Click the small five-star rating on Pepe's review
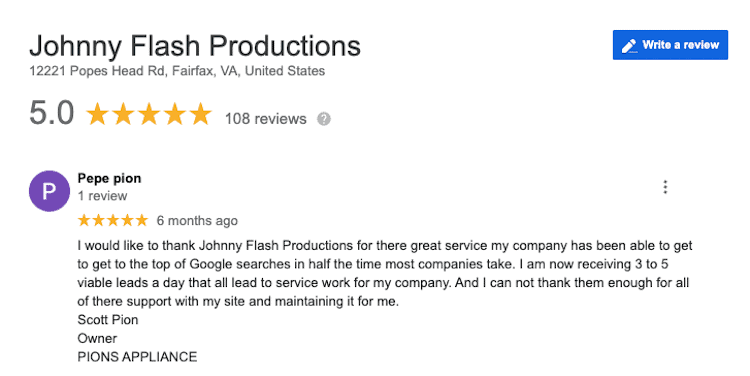The width and height of the screenshot is (750, 376). pos(113,220)
